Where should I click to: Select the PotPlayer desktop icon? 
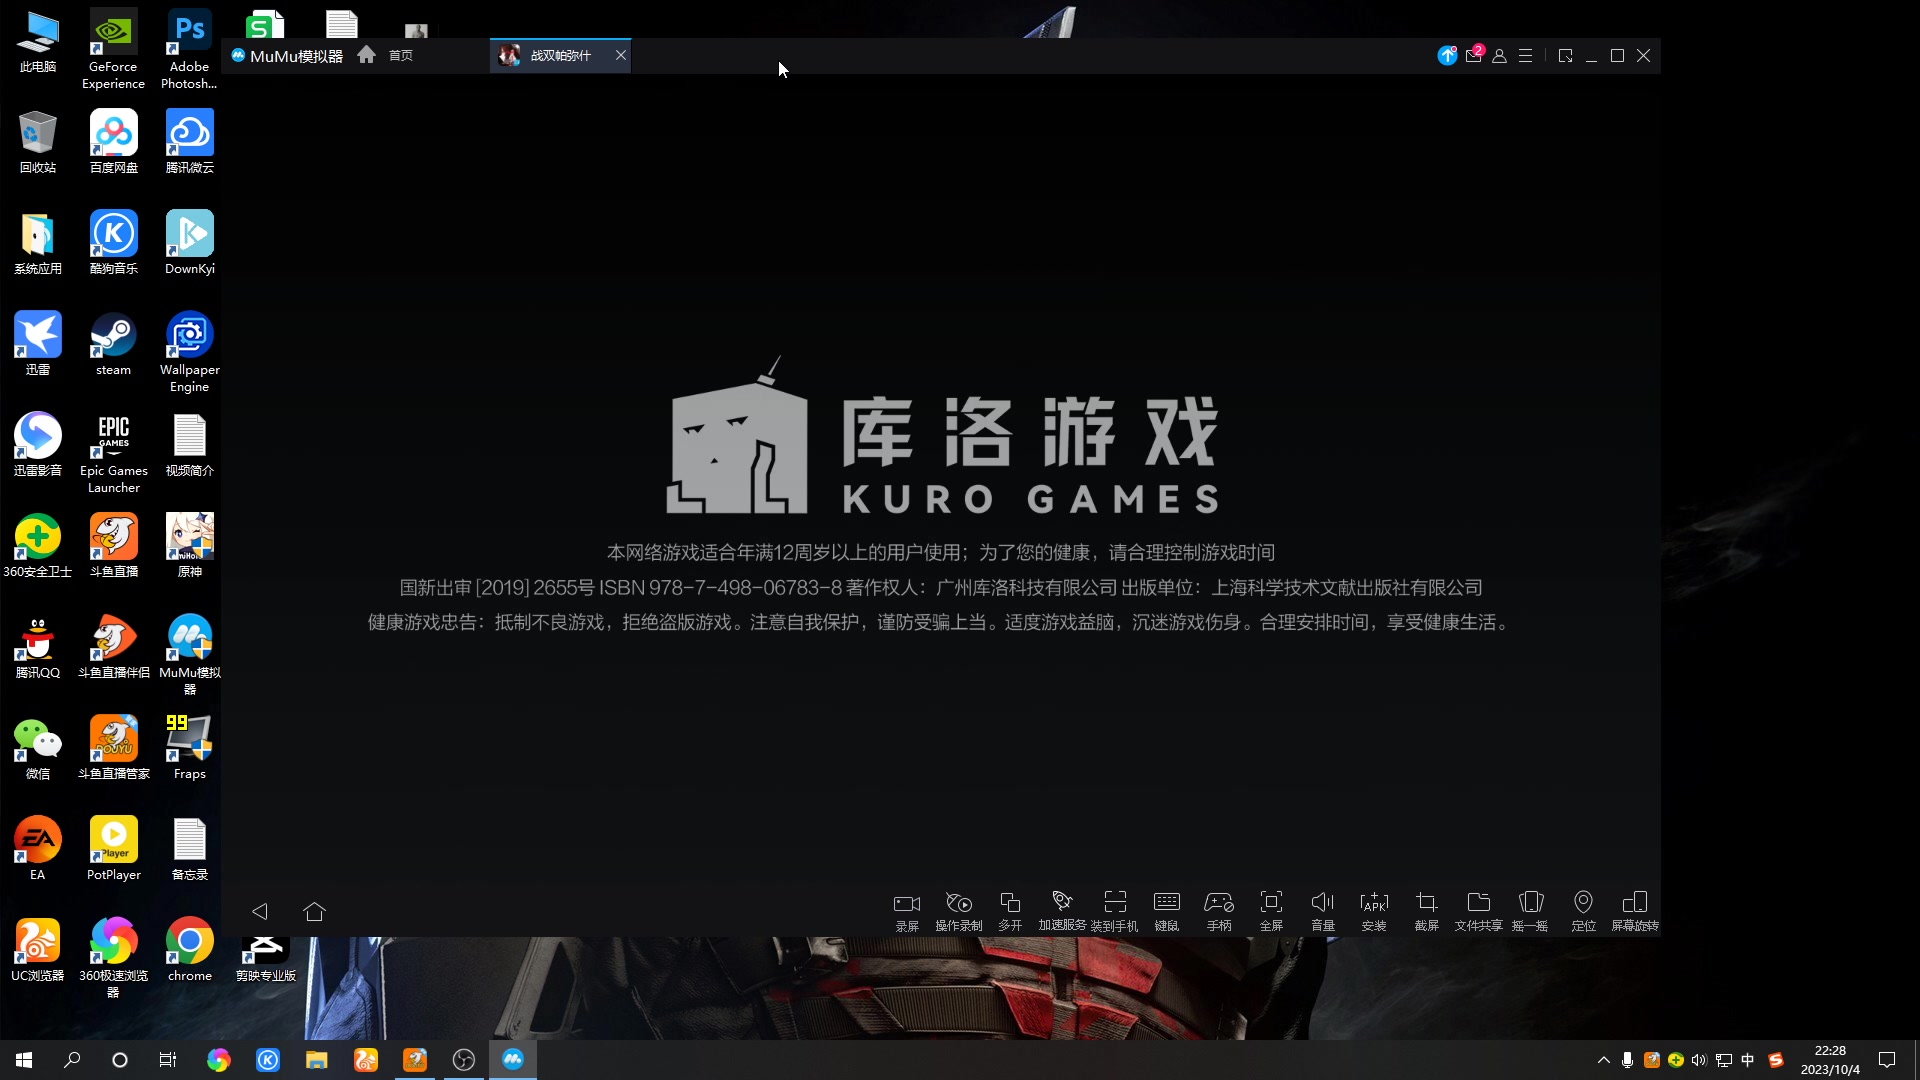(113, 849)
